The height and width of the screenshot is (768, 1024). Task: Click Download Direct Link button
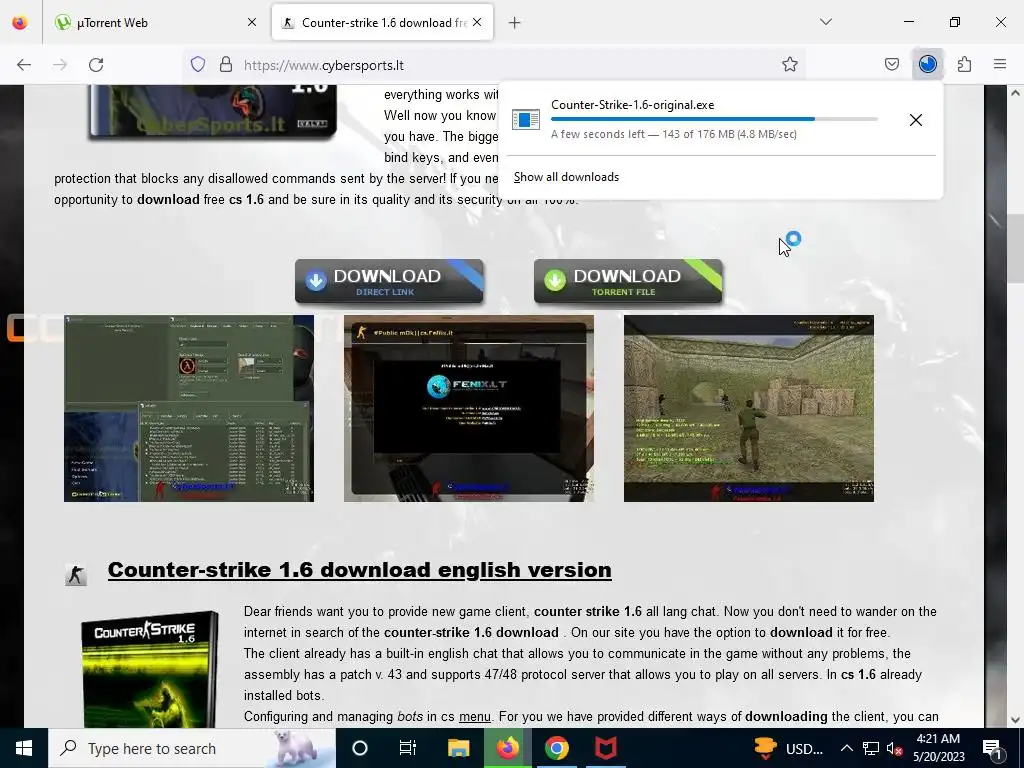pos(389,281)
